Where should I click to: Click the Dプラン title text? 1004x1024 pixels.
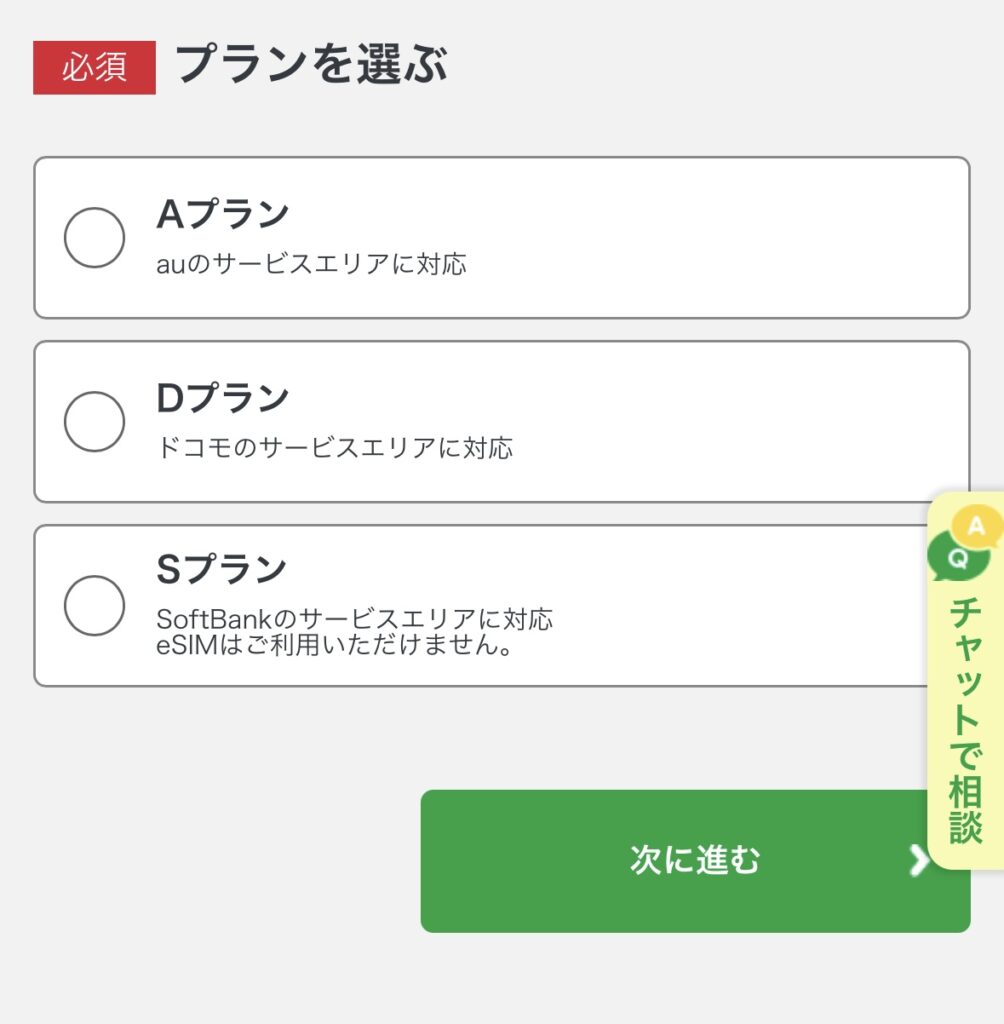[222, 398]
